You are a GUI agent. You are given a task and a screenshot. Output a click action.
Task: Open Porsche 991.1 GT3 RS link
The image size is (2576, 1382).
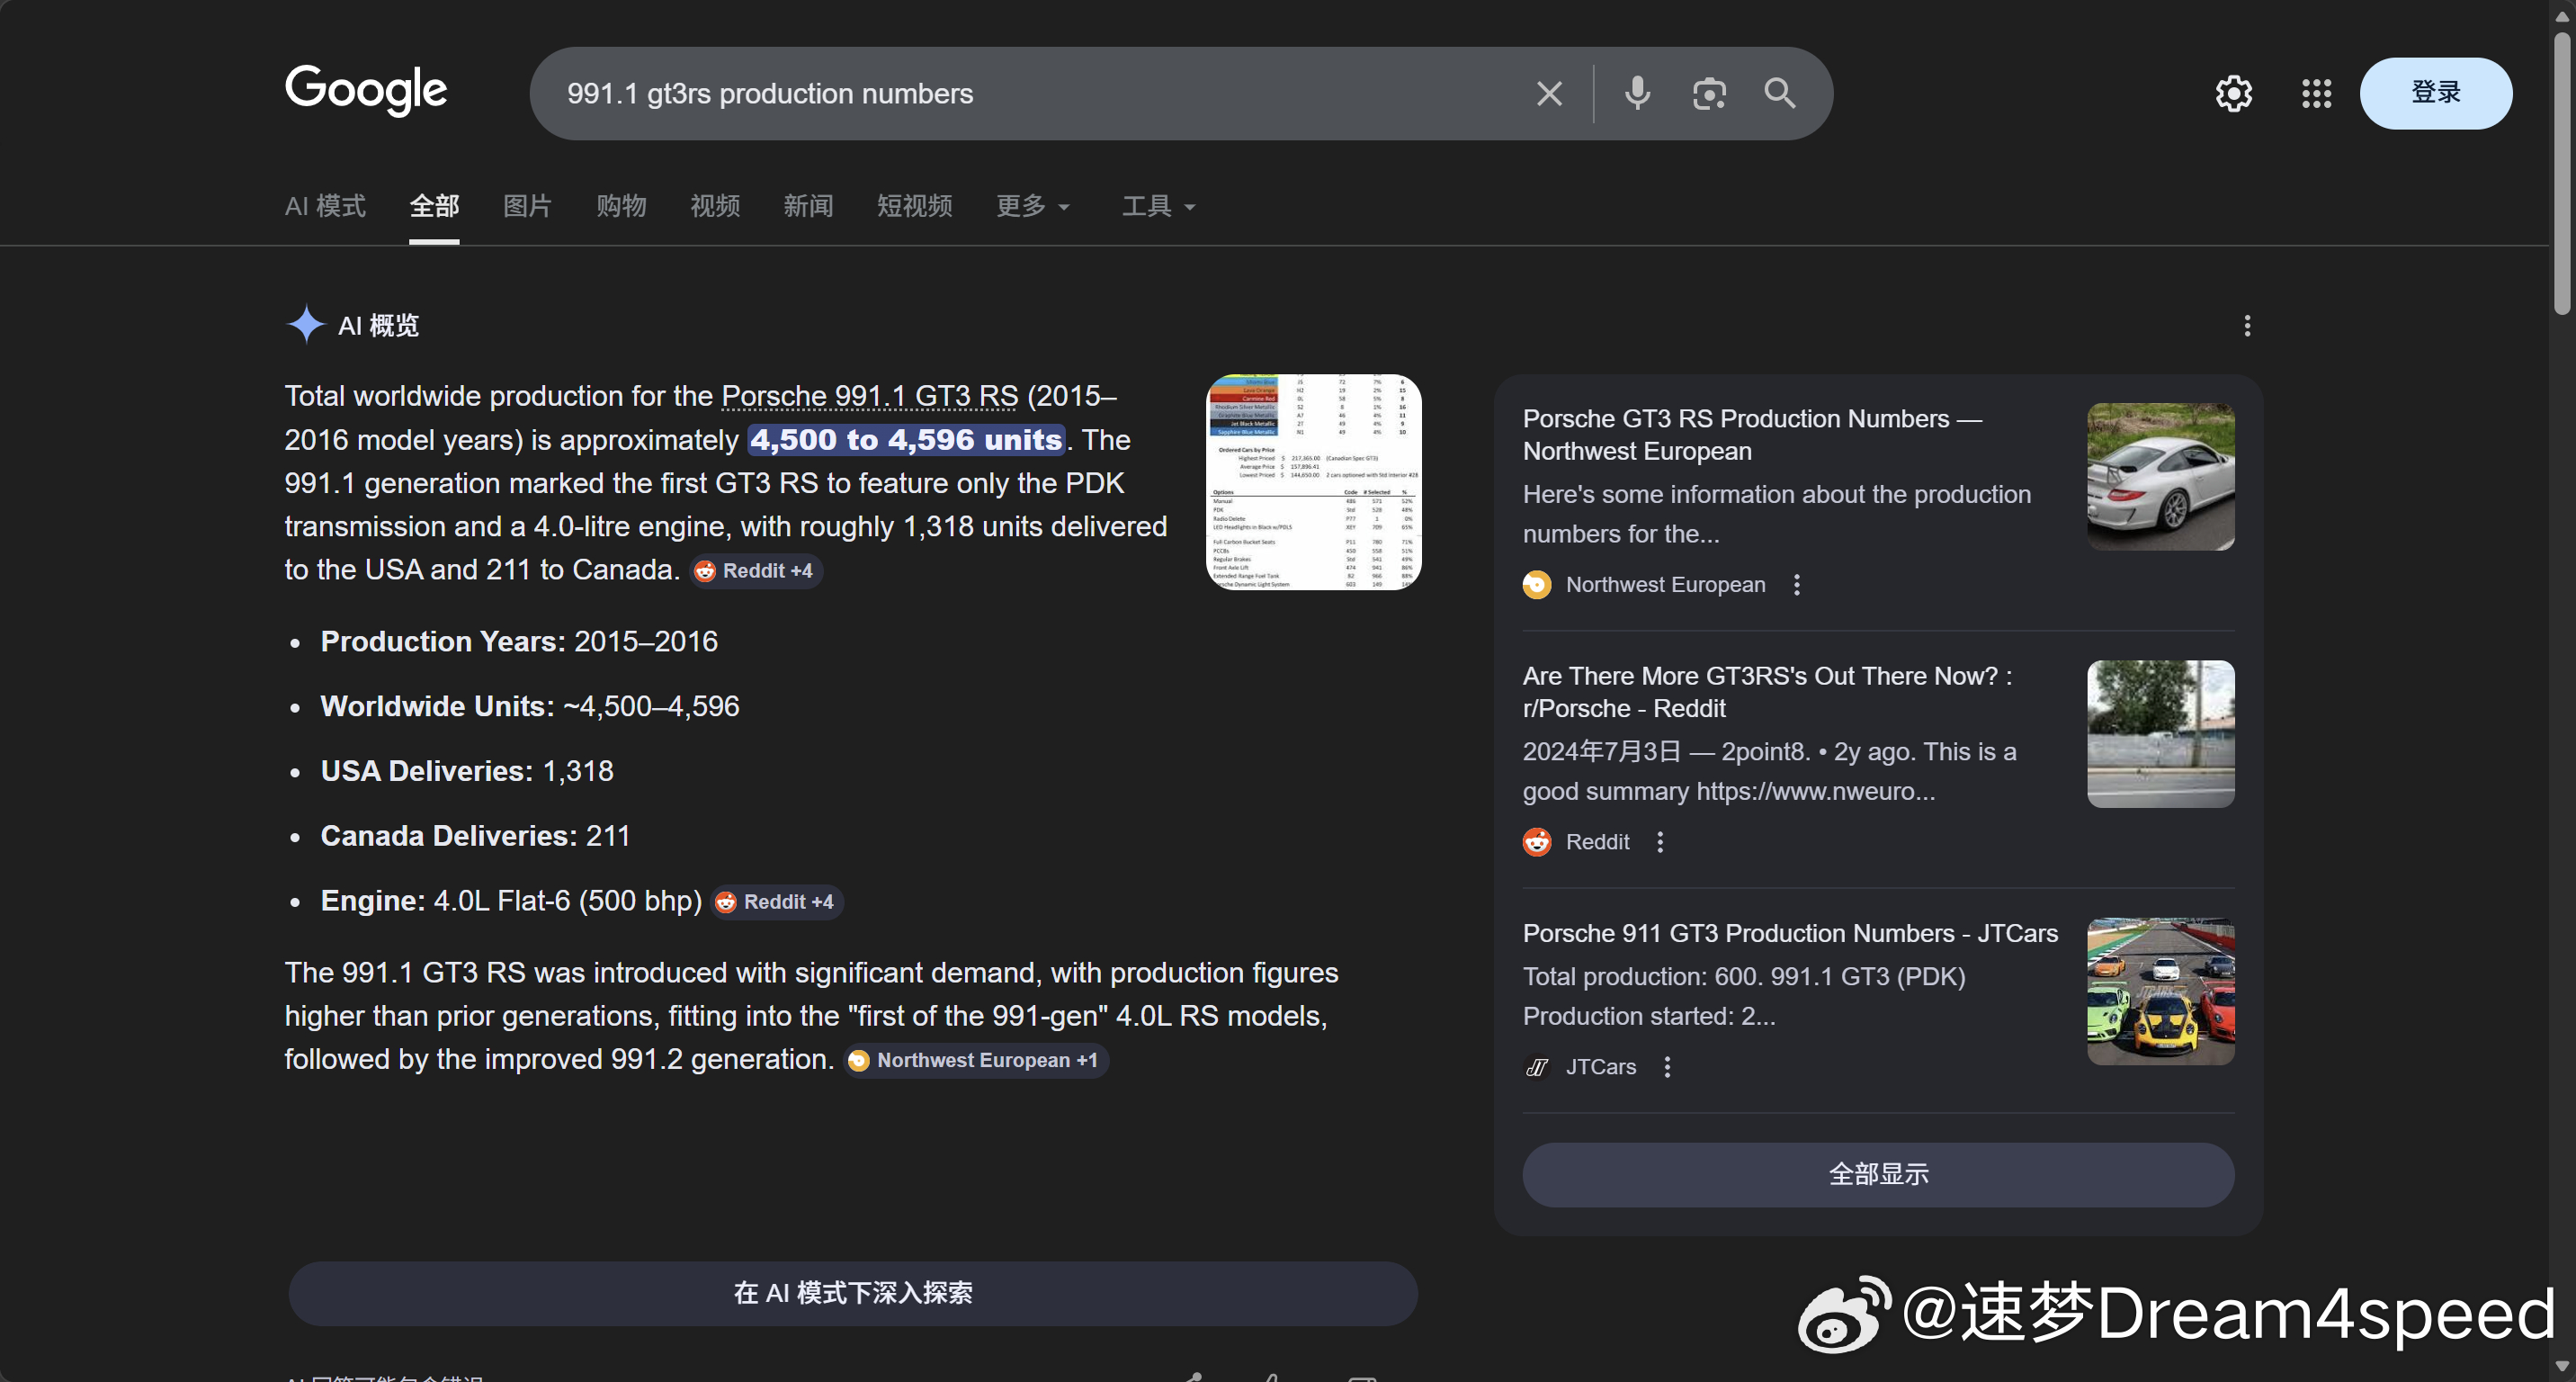[869, 396]
